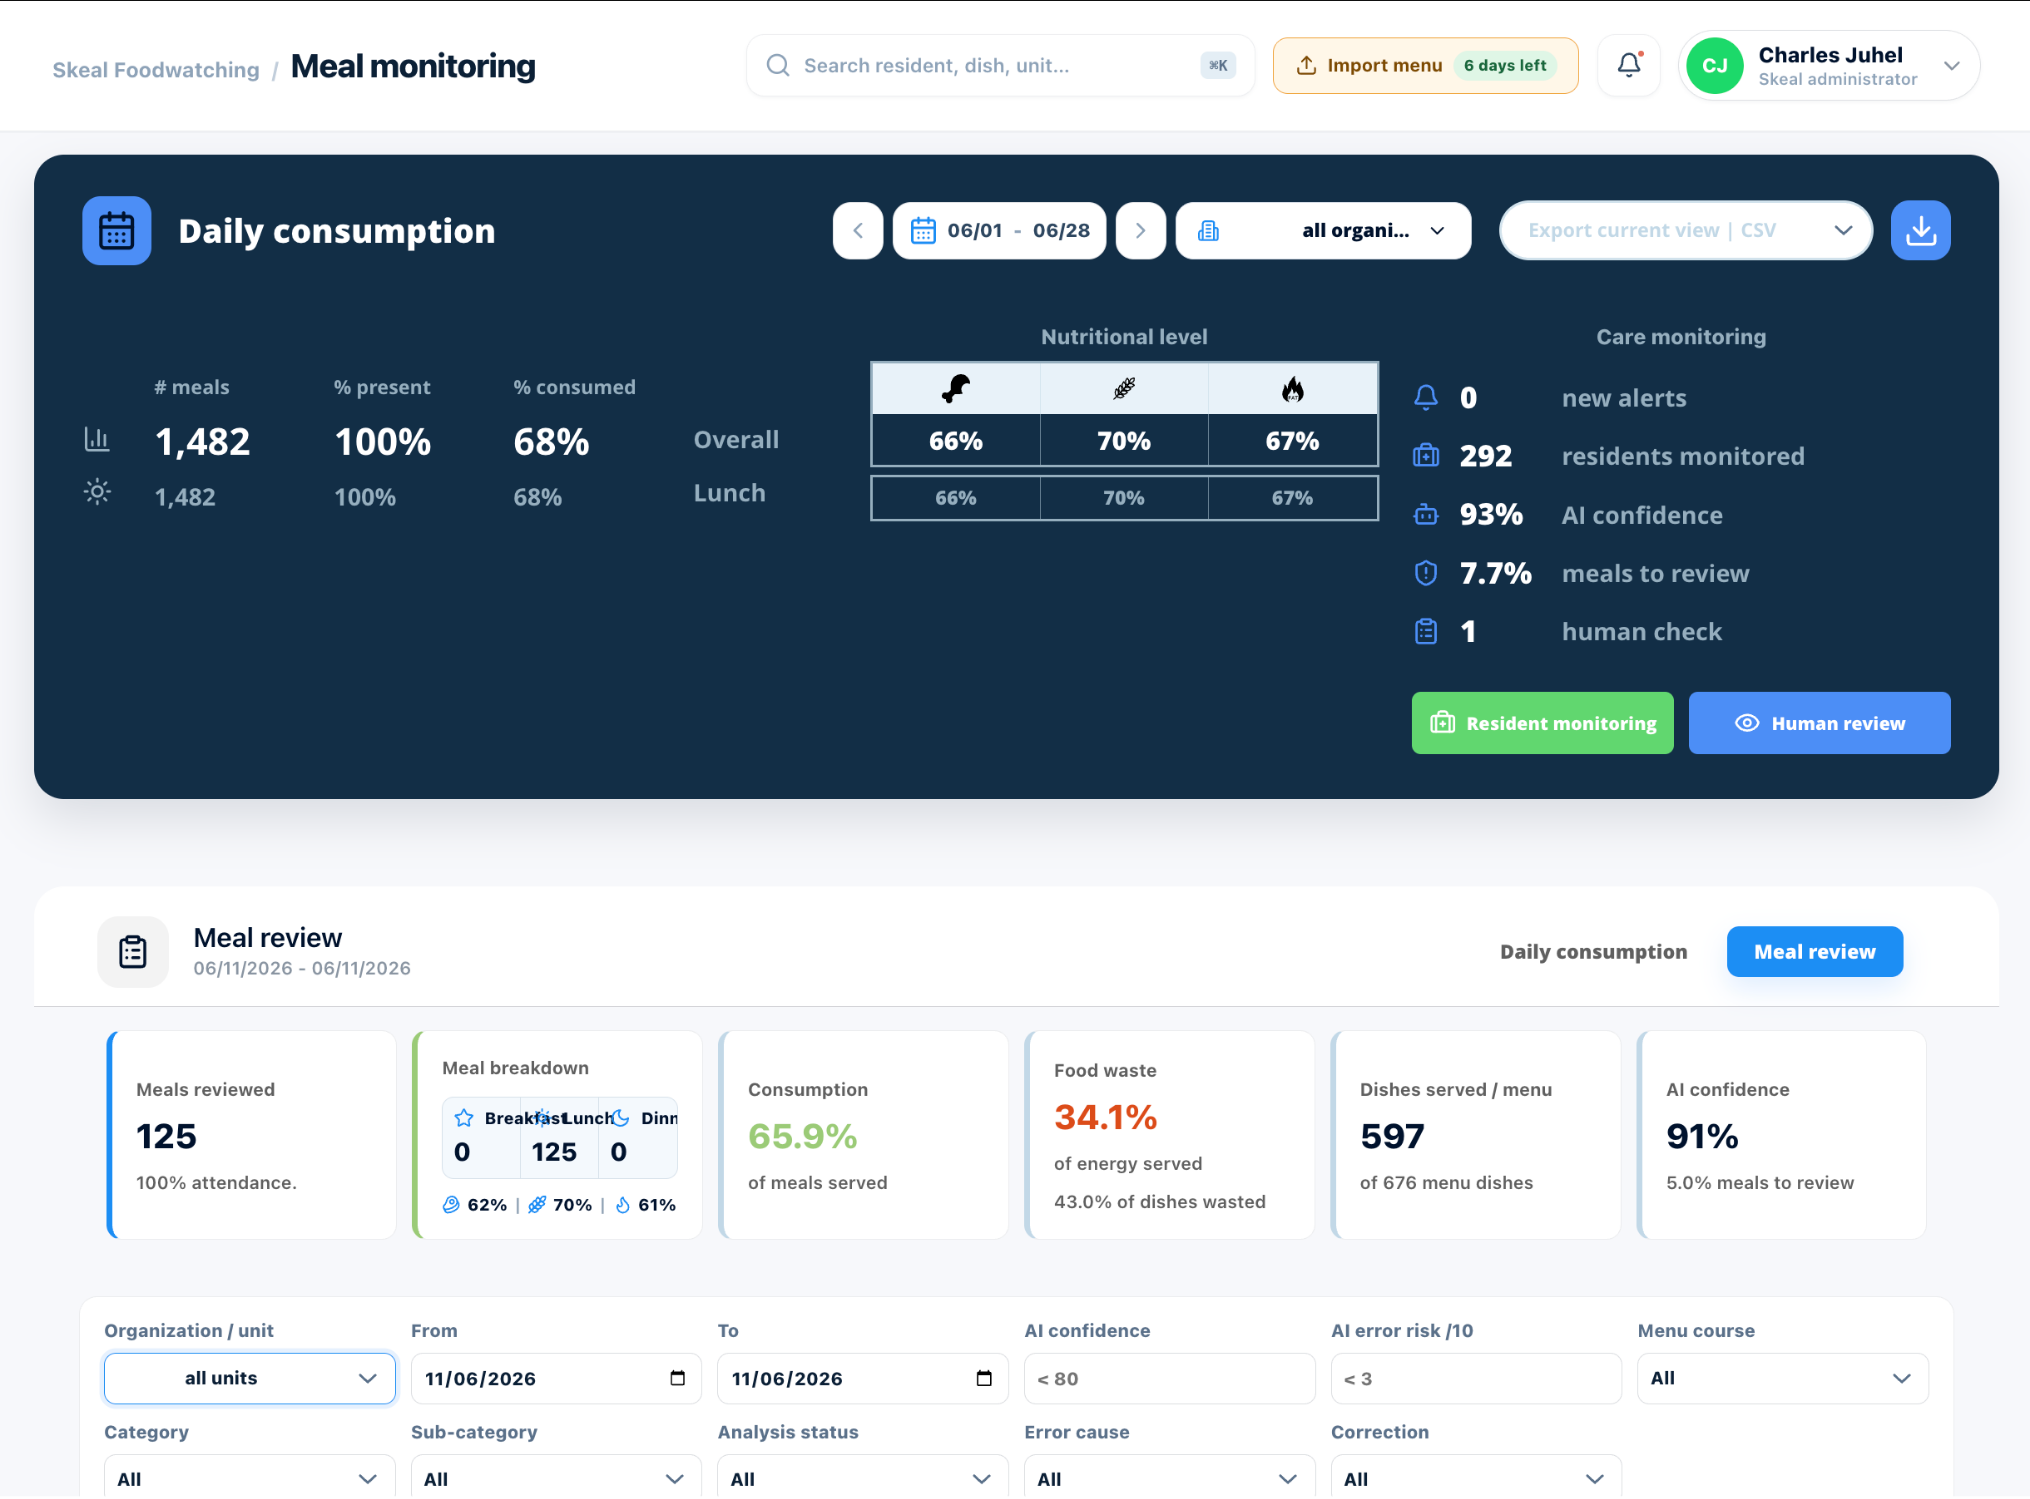Open the Correction dropdown
Image resolution: width=2030 pixels, height=1499 pixels.
pos(1476,1478)
